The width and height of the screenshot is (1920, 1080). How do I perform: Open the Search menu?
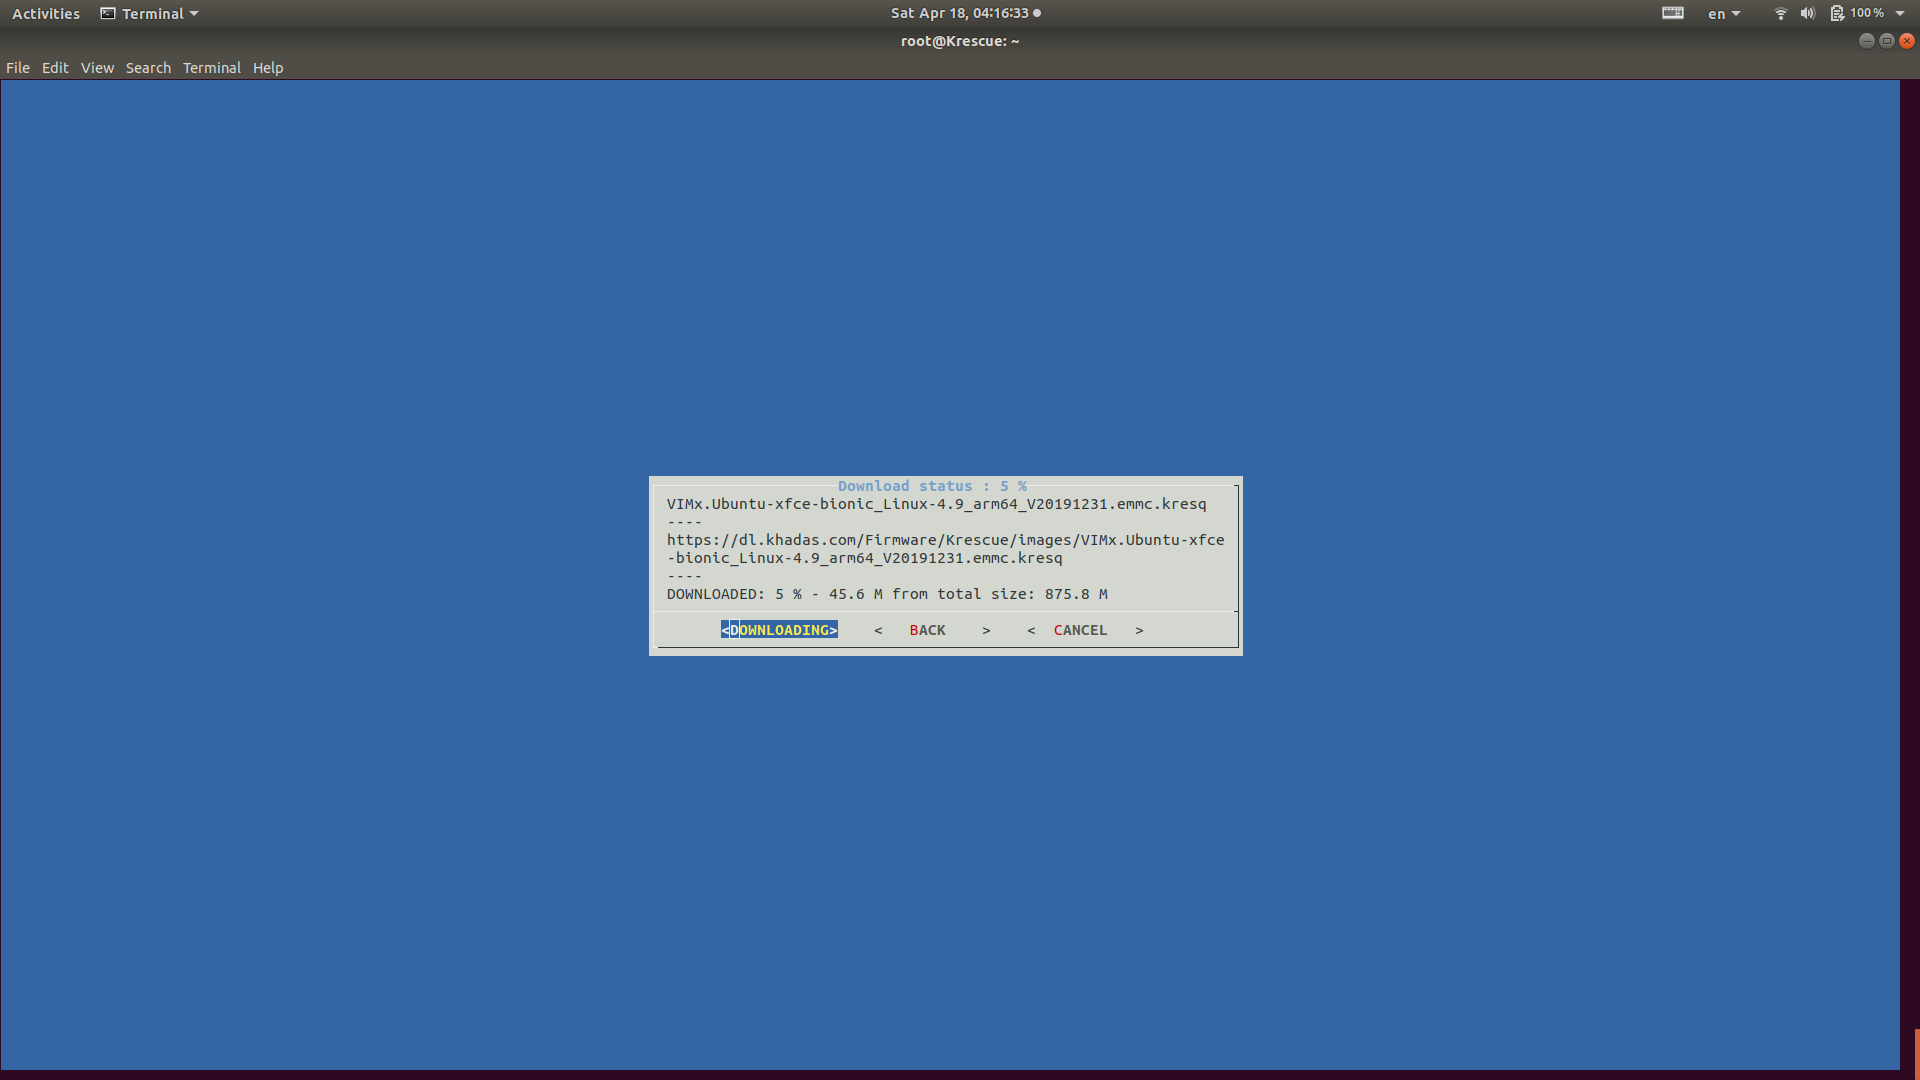pyautogui.click(x=148, y=68)
